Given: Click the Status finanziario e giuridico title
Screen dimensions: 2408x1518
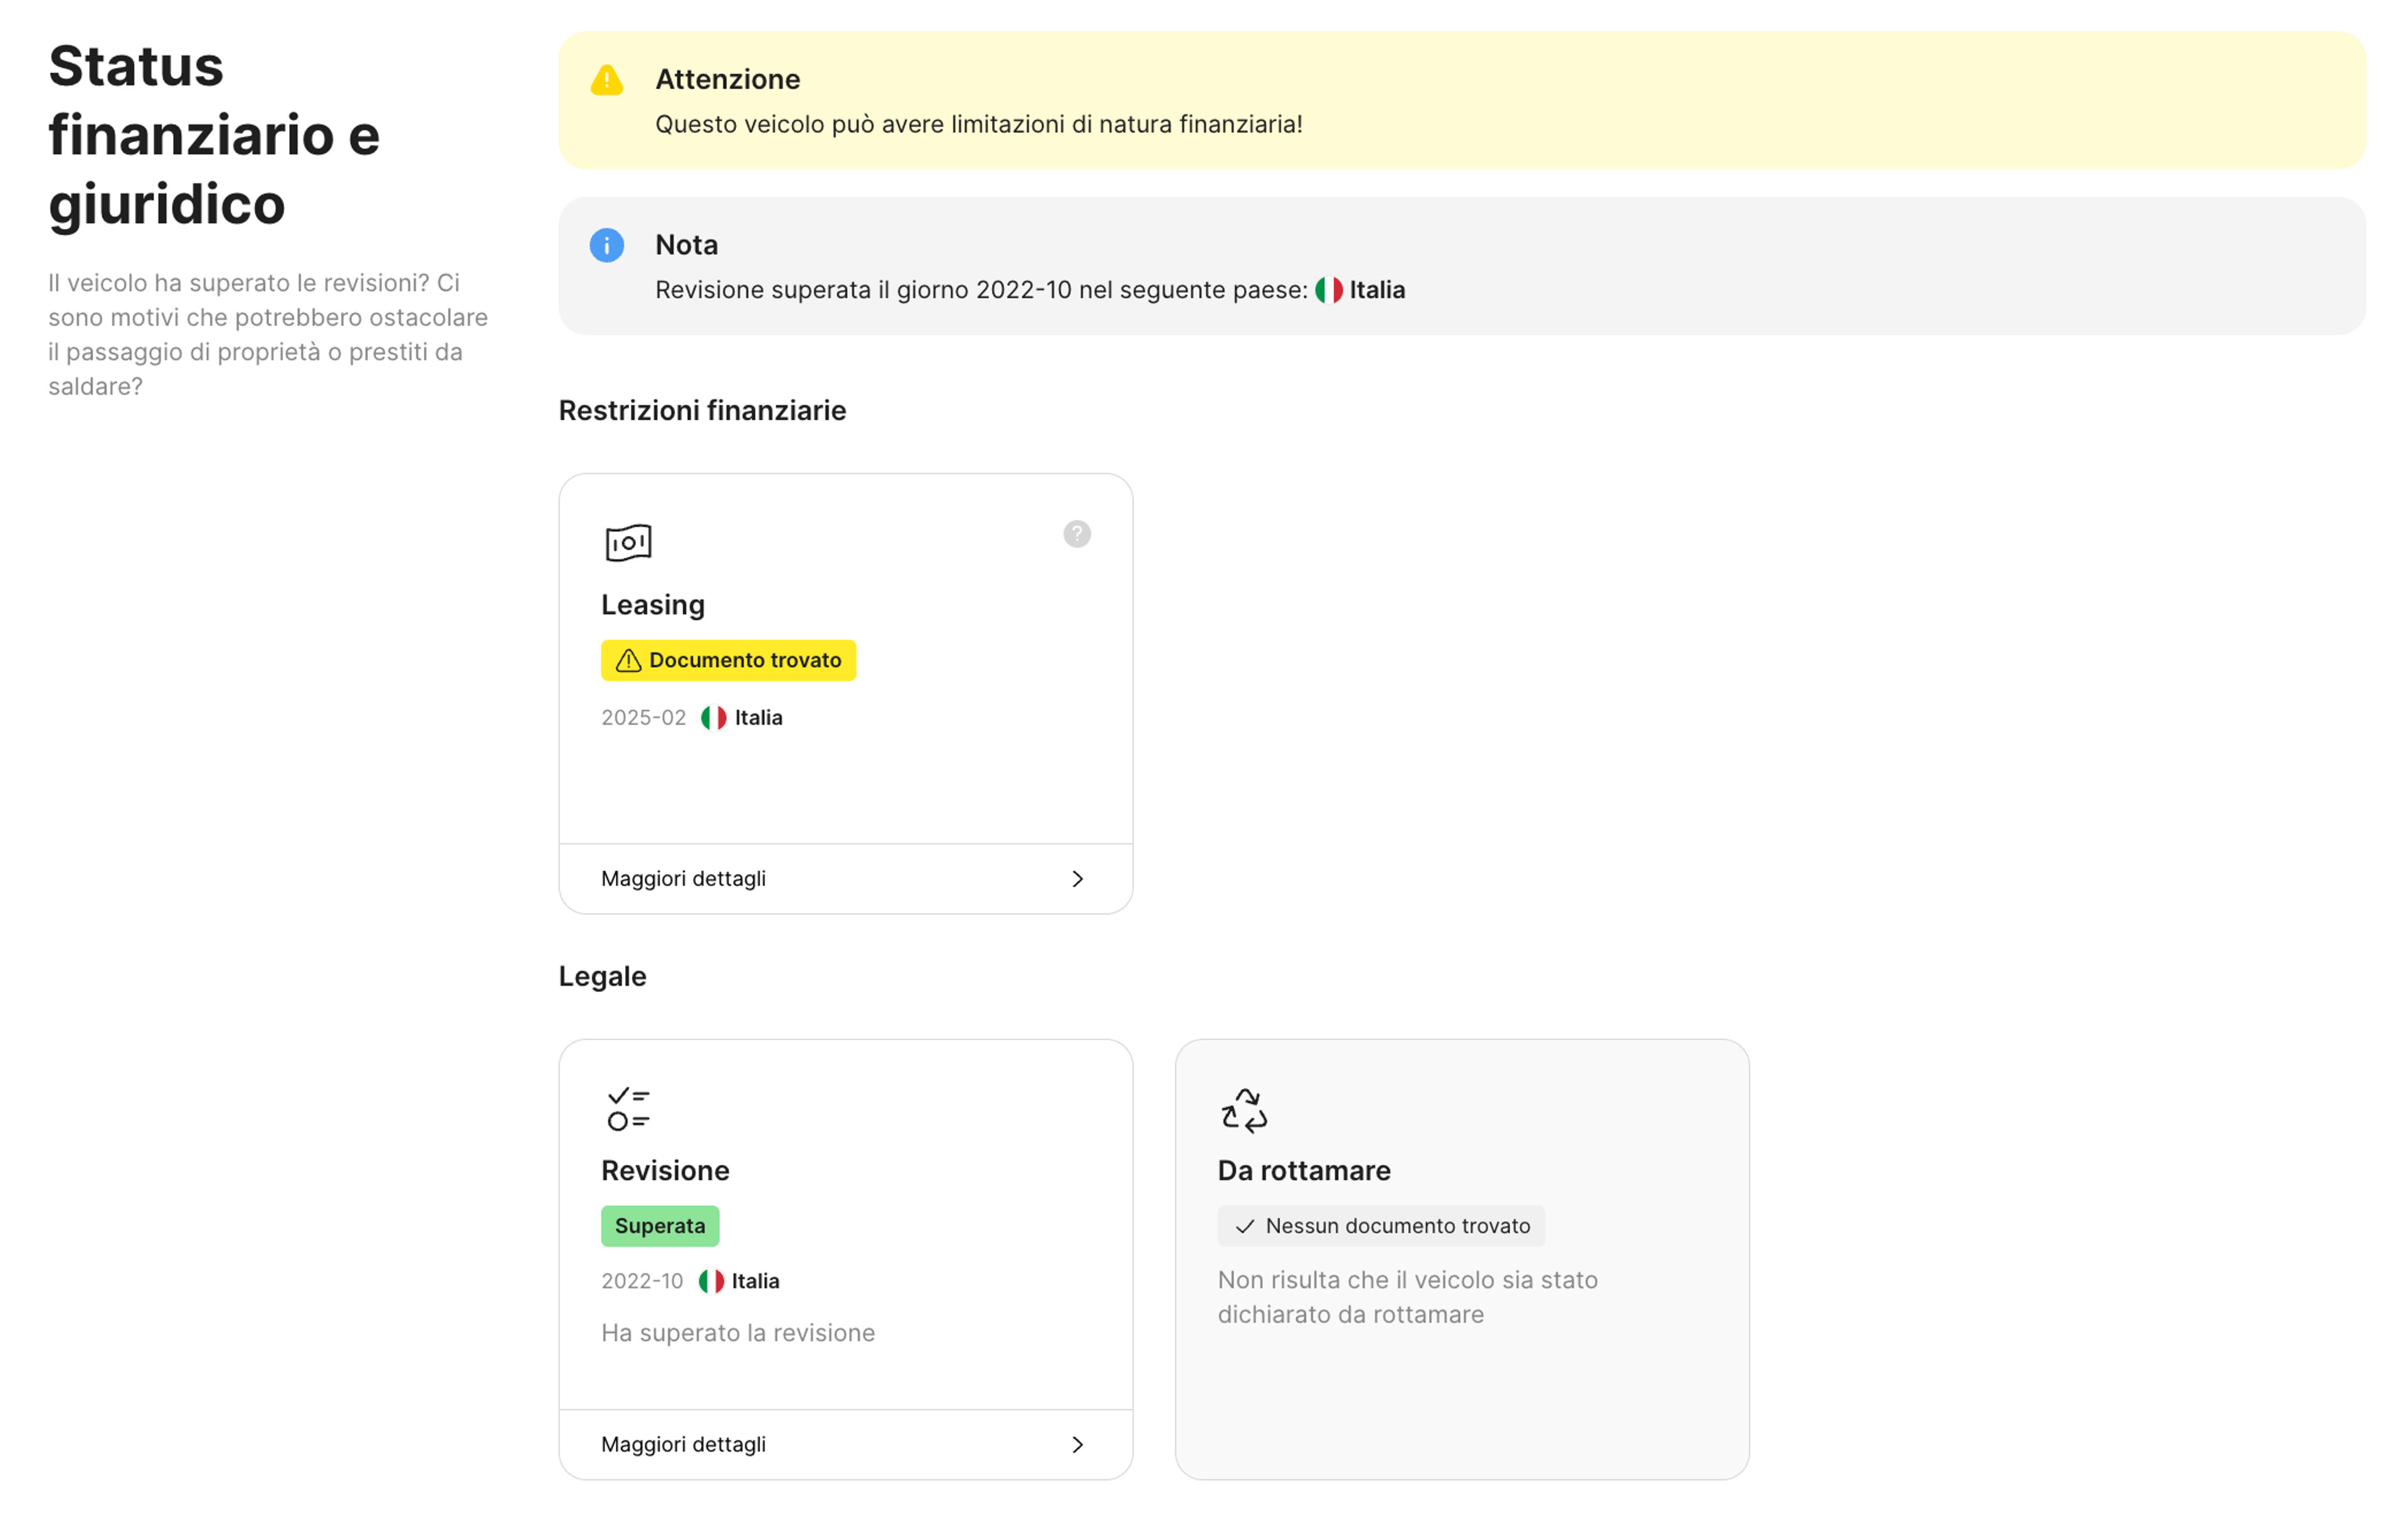Looking at the screenshot, I should tap(214, 135).
